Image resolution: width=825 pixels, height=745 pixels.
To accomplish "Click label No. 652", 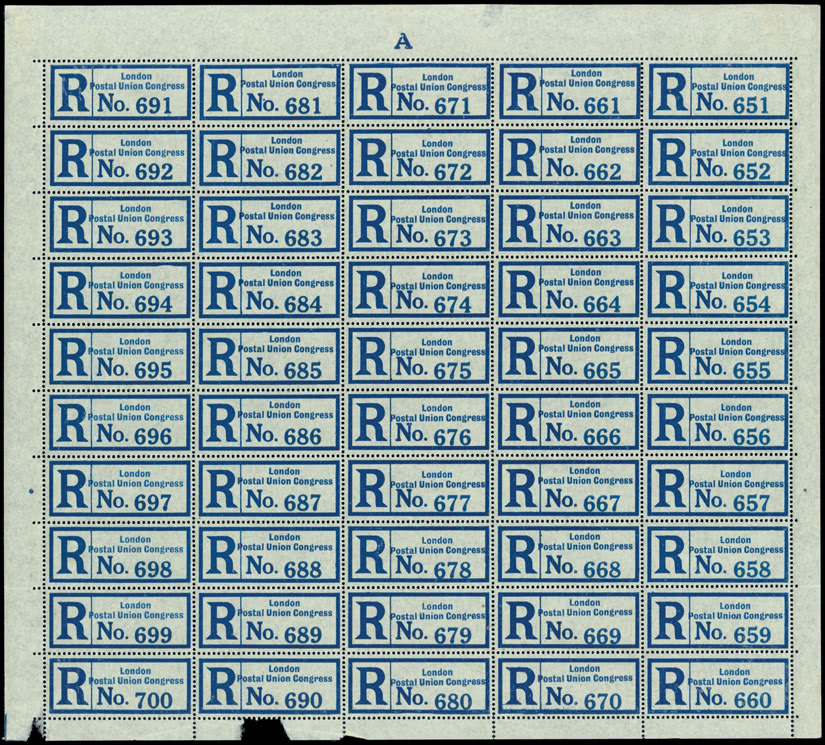I will [719, 158].
